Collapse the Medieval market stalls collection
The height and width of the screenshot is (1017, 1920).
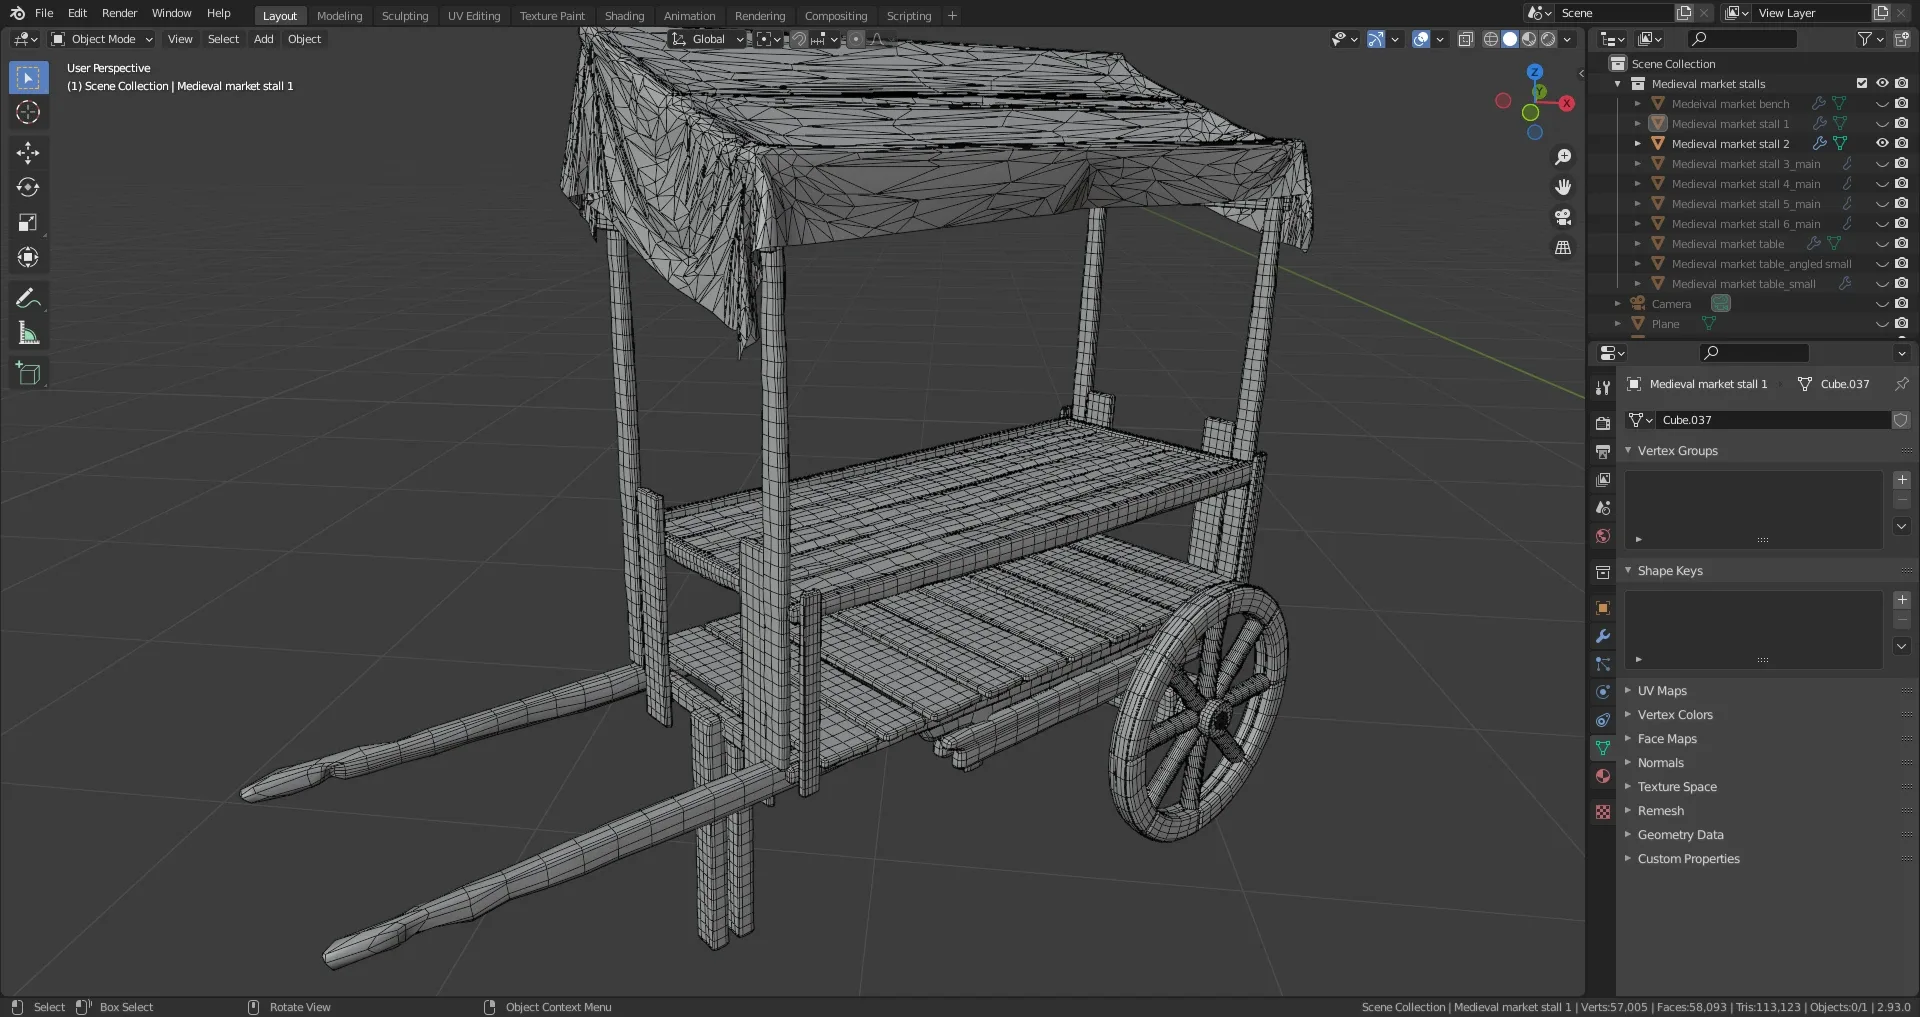(x=1617, y=83)
